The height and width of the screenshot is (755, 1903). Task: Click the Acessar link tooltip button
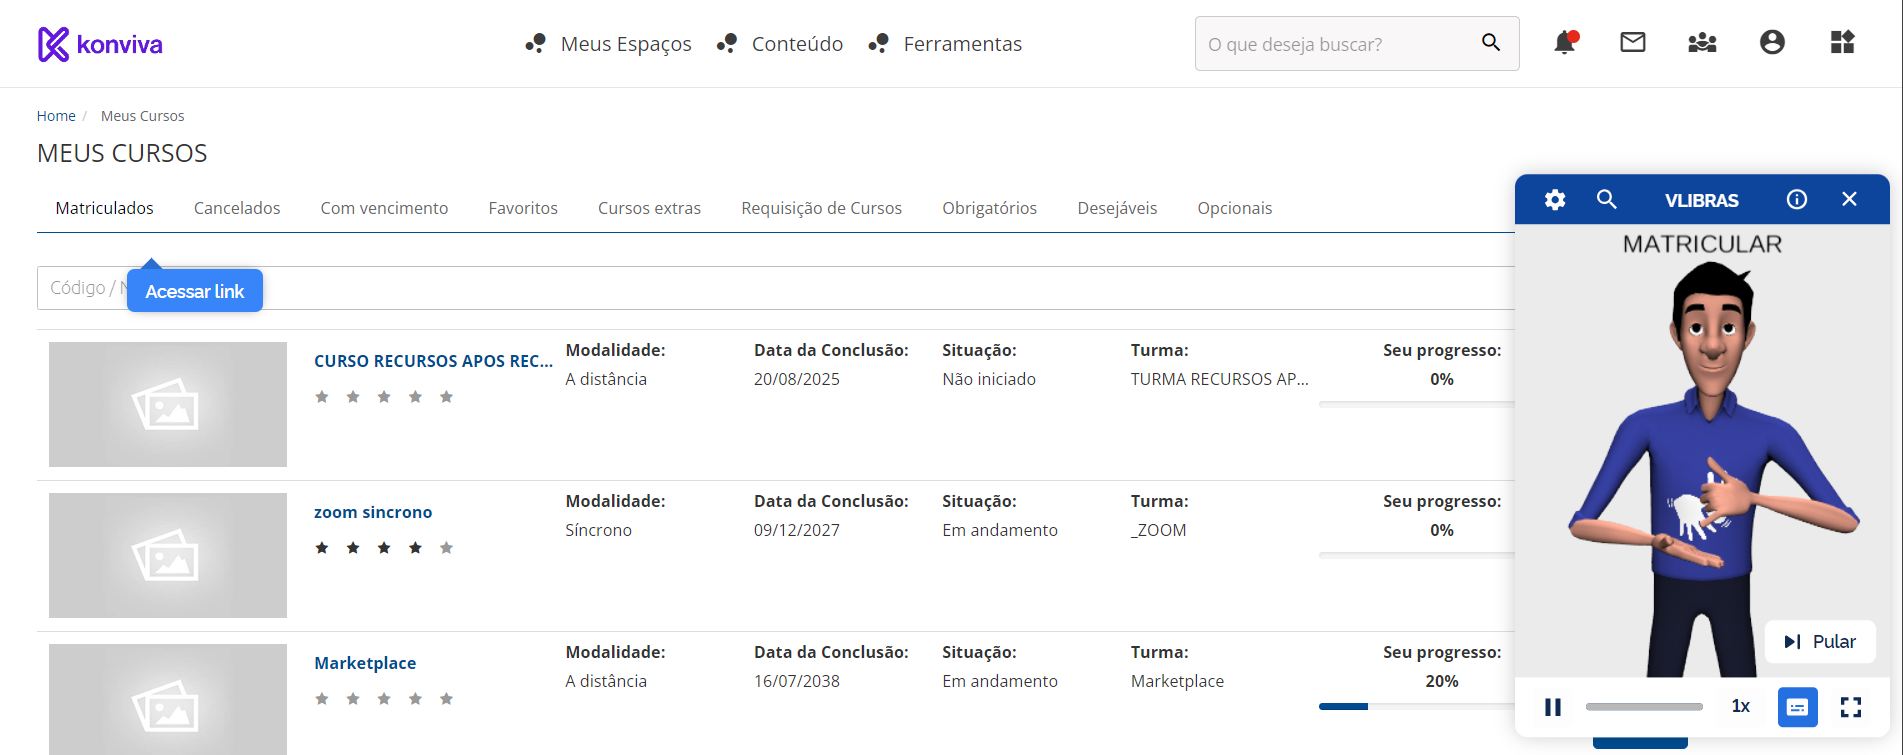click(195, 291)
